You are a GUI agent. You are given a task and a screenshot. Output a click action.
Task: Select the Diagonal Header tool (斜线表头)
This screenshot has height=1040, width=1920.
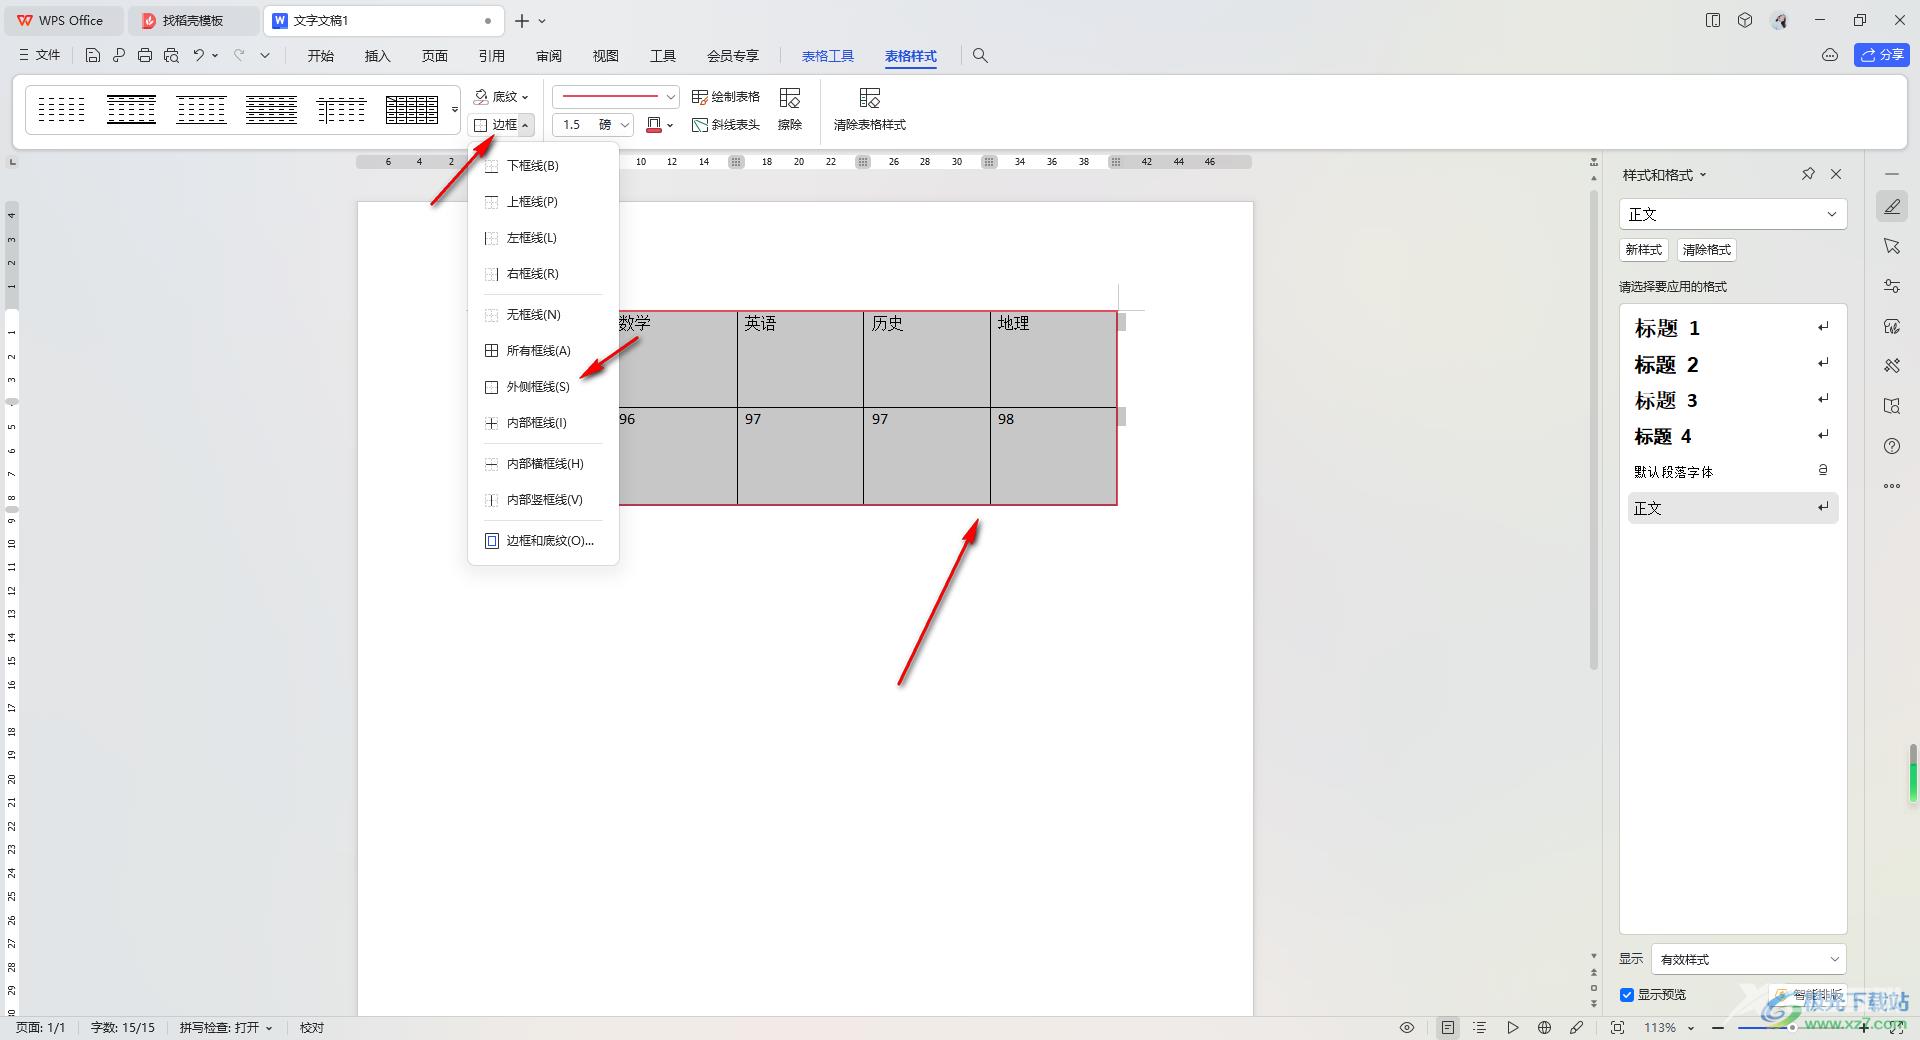tap(726, 125)
